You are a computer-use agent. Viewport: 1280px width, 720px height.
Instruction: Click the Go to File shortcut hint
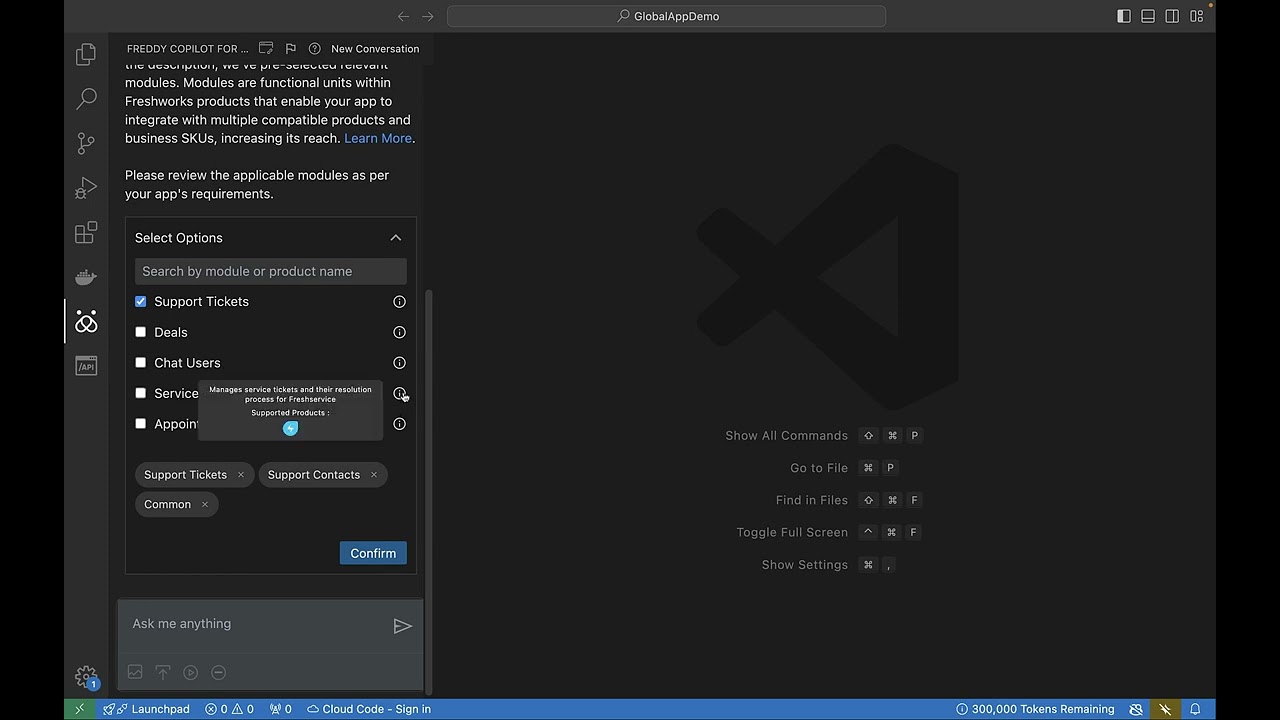[x=843, y=468]
